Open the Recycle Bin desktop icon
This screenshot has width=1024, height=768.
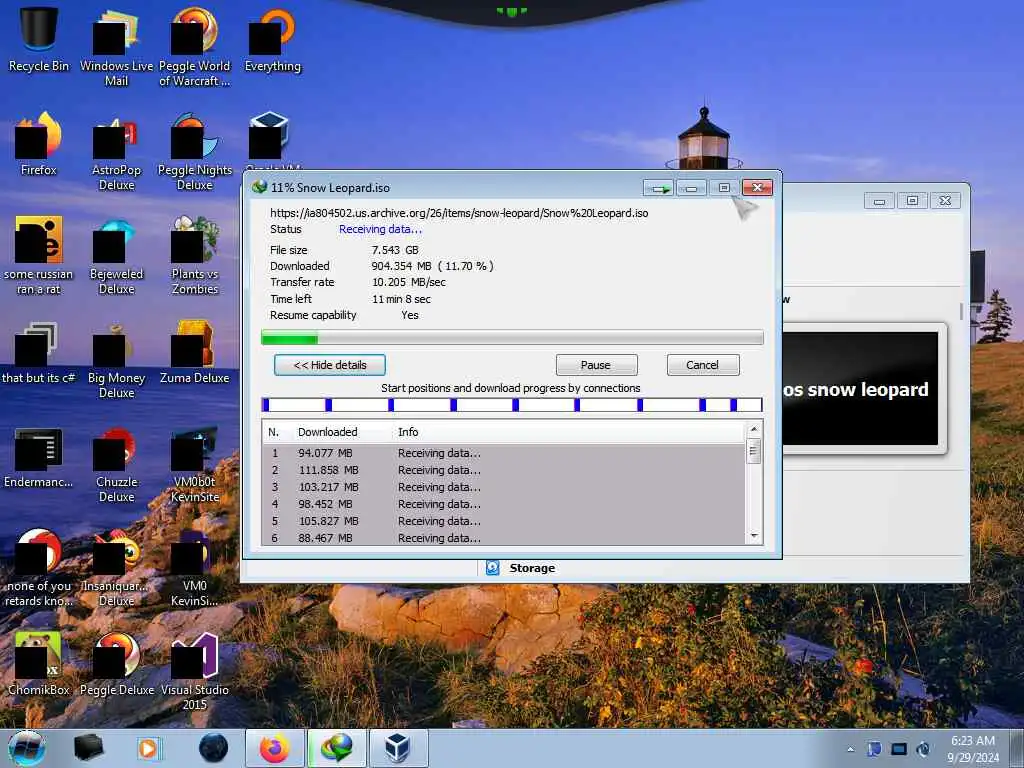click(39, 39)
